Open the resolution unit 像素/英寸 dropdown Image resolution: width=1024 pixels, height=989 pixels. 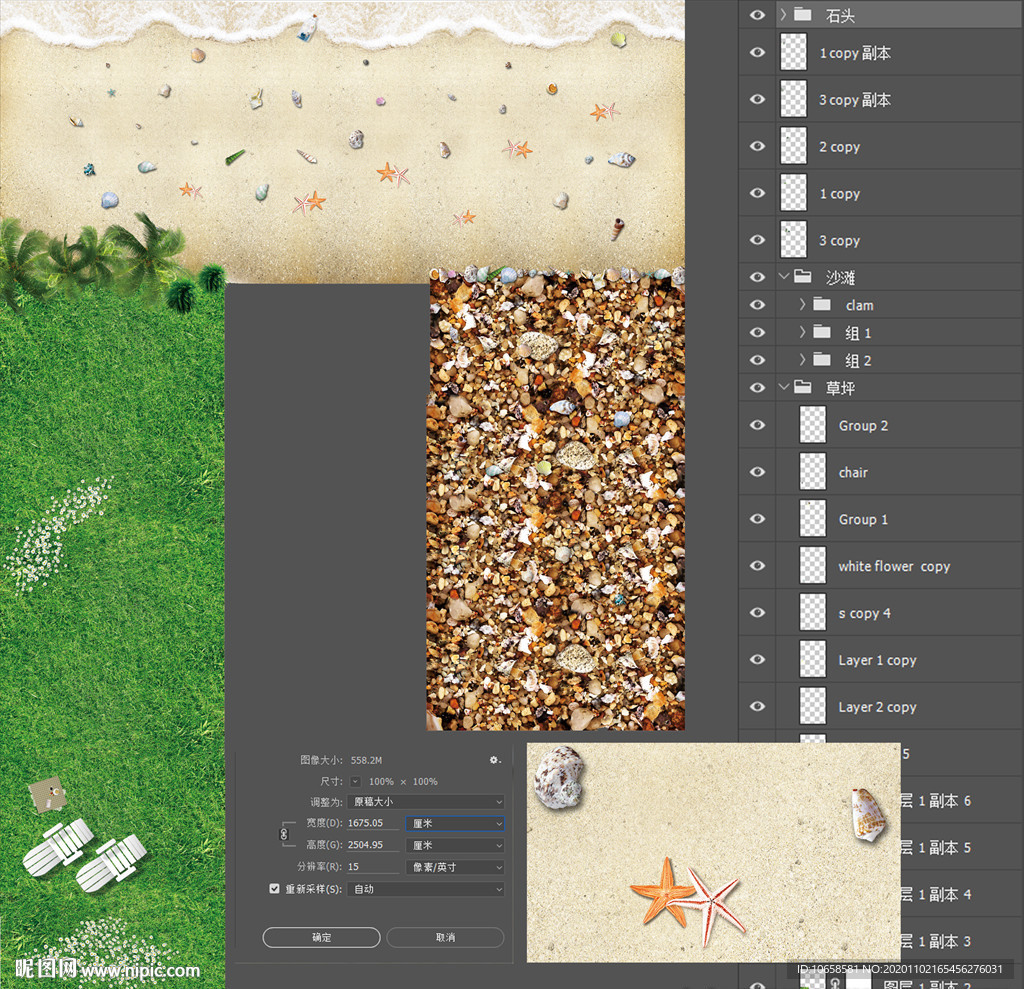pos(455,867)
